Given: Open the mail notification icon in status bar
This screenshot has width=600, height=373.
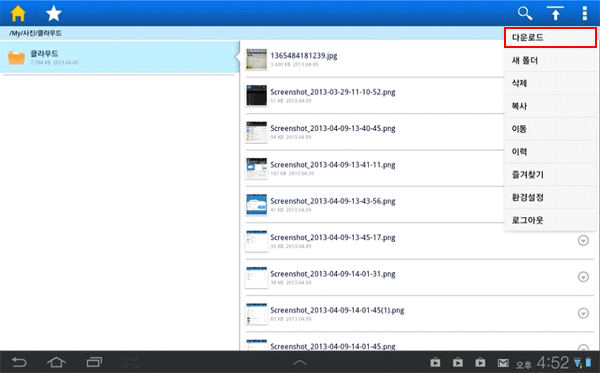Looking at the screenshot, I should click(x=503, y=362).
